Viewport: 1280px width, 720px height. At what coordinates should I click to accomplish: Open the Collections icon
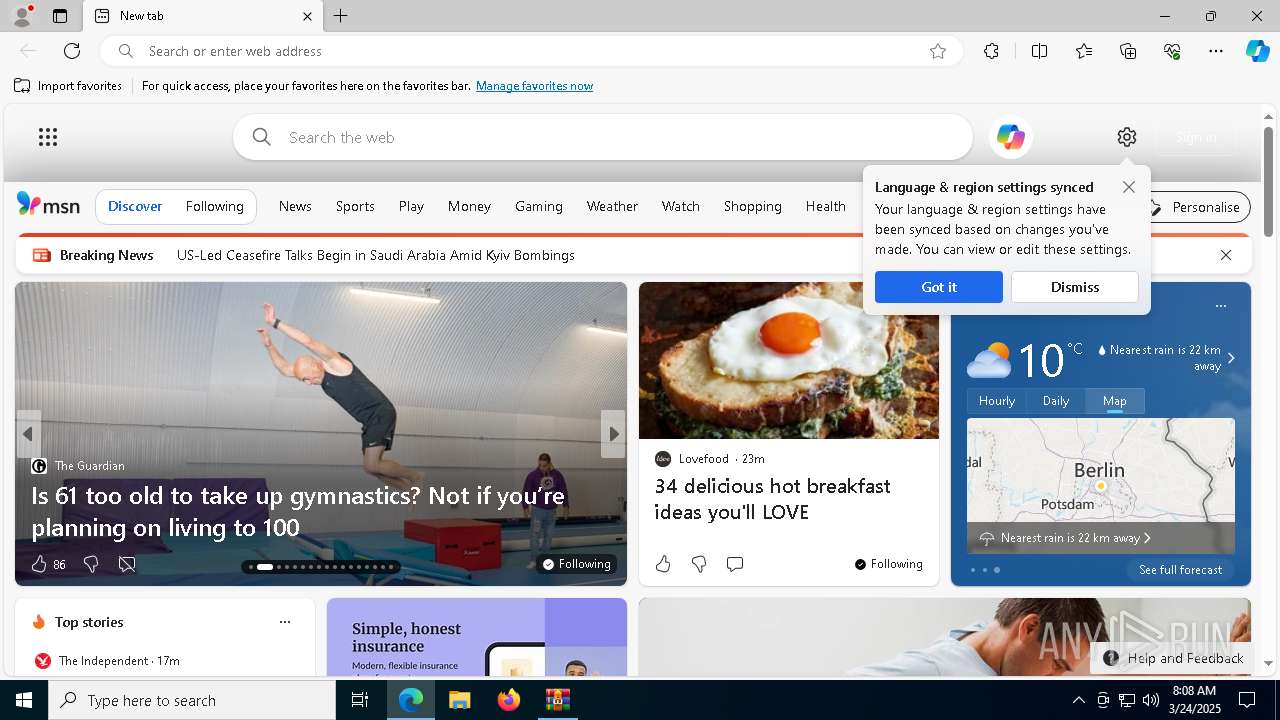1128,51
